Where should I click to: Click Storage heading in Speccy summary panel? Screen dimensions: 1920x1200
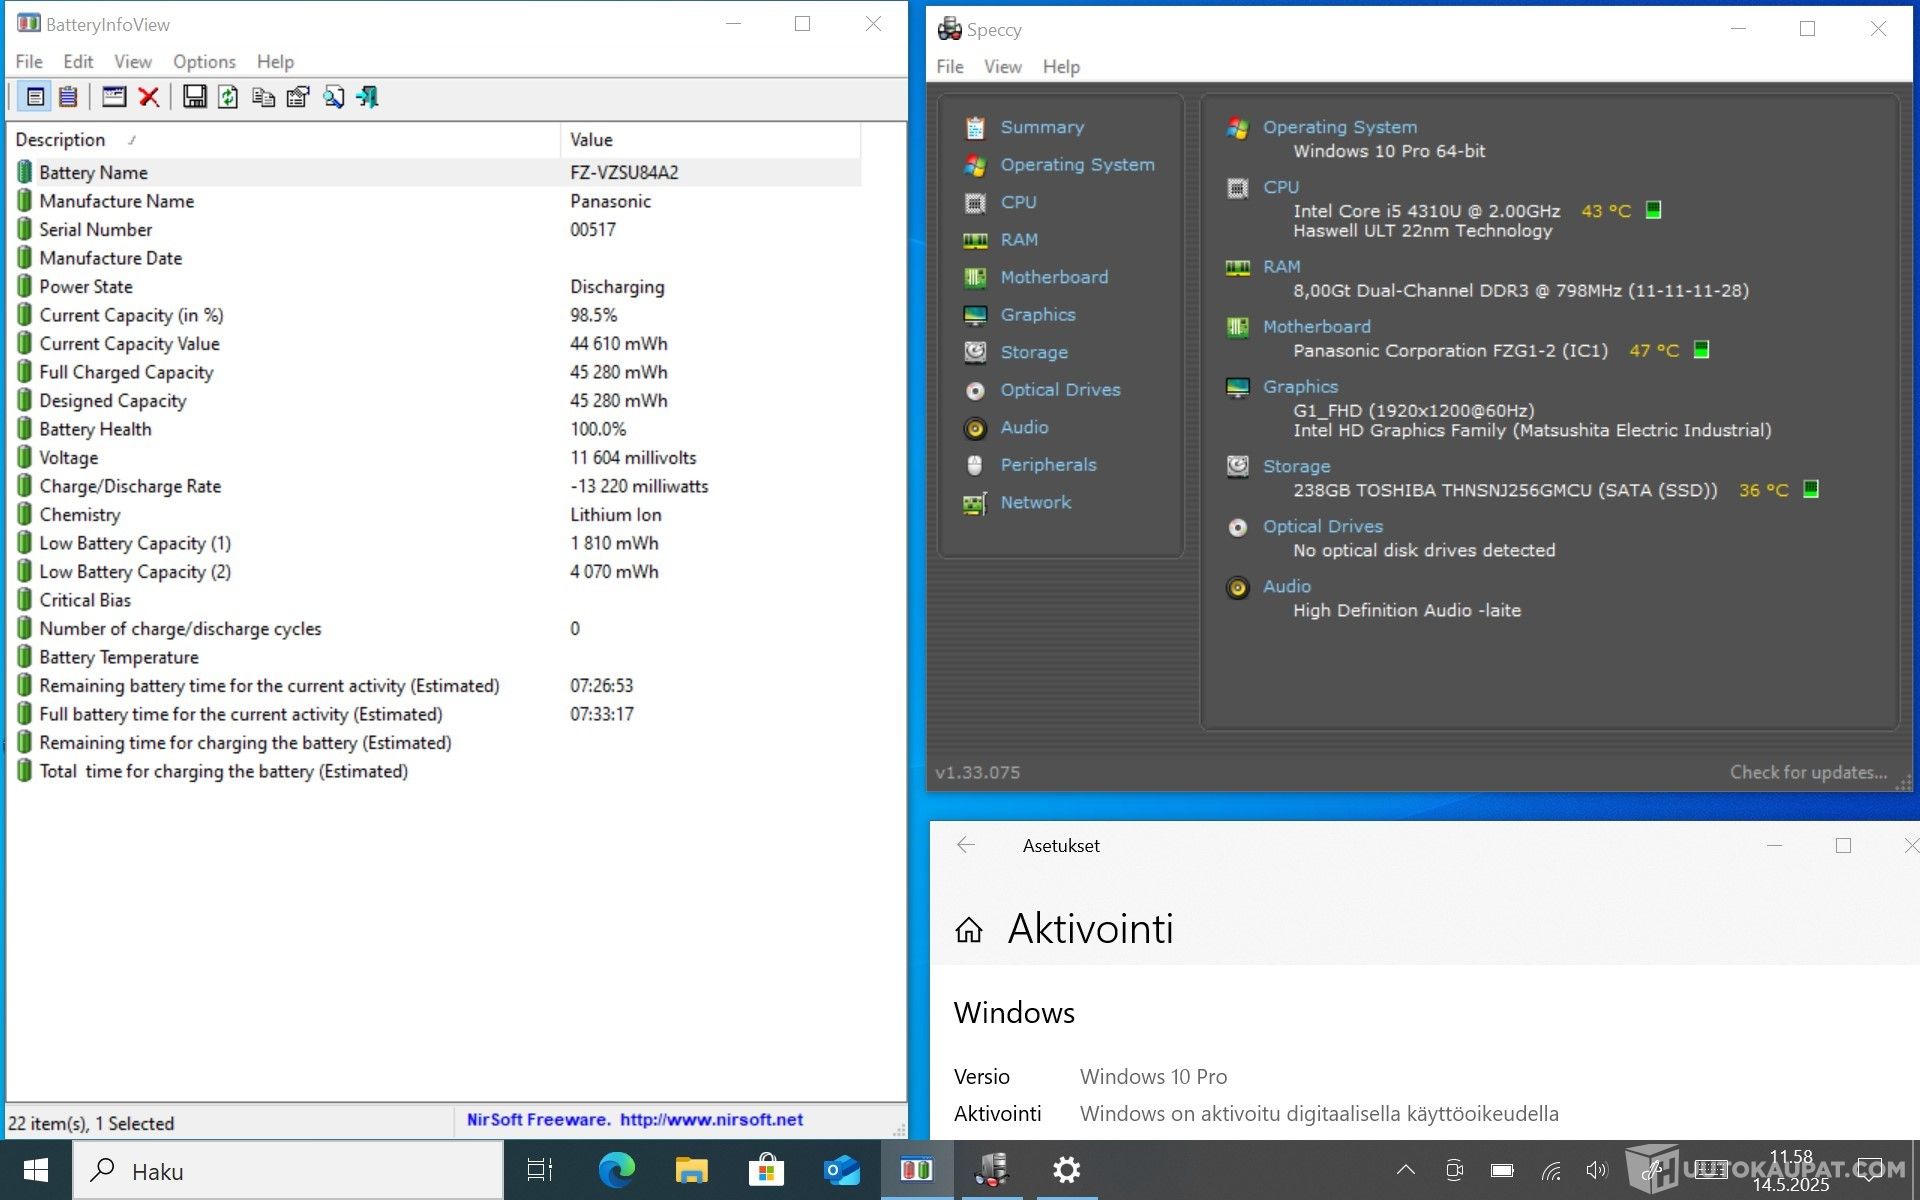click(x=1296, y=466)
